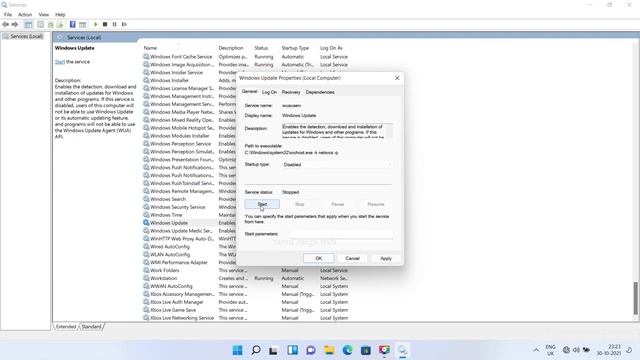Open File Explorer from the taskbar

[329, 350]
